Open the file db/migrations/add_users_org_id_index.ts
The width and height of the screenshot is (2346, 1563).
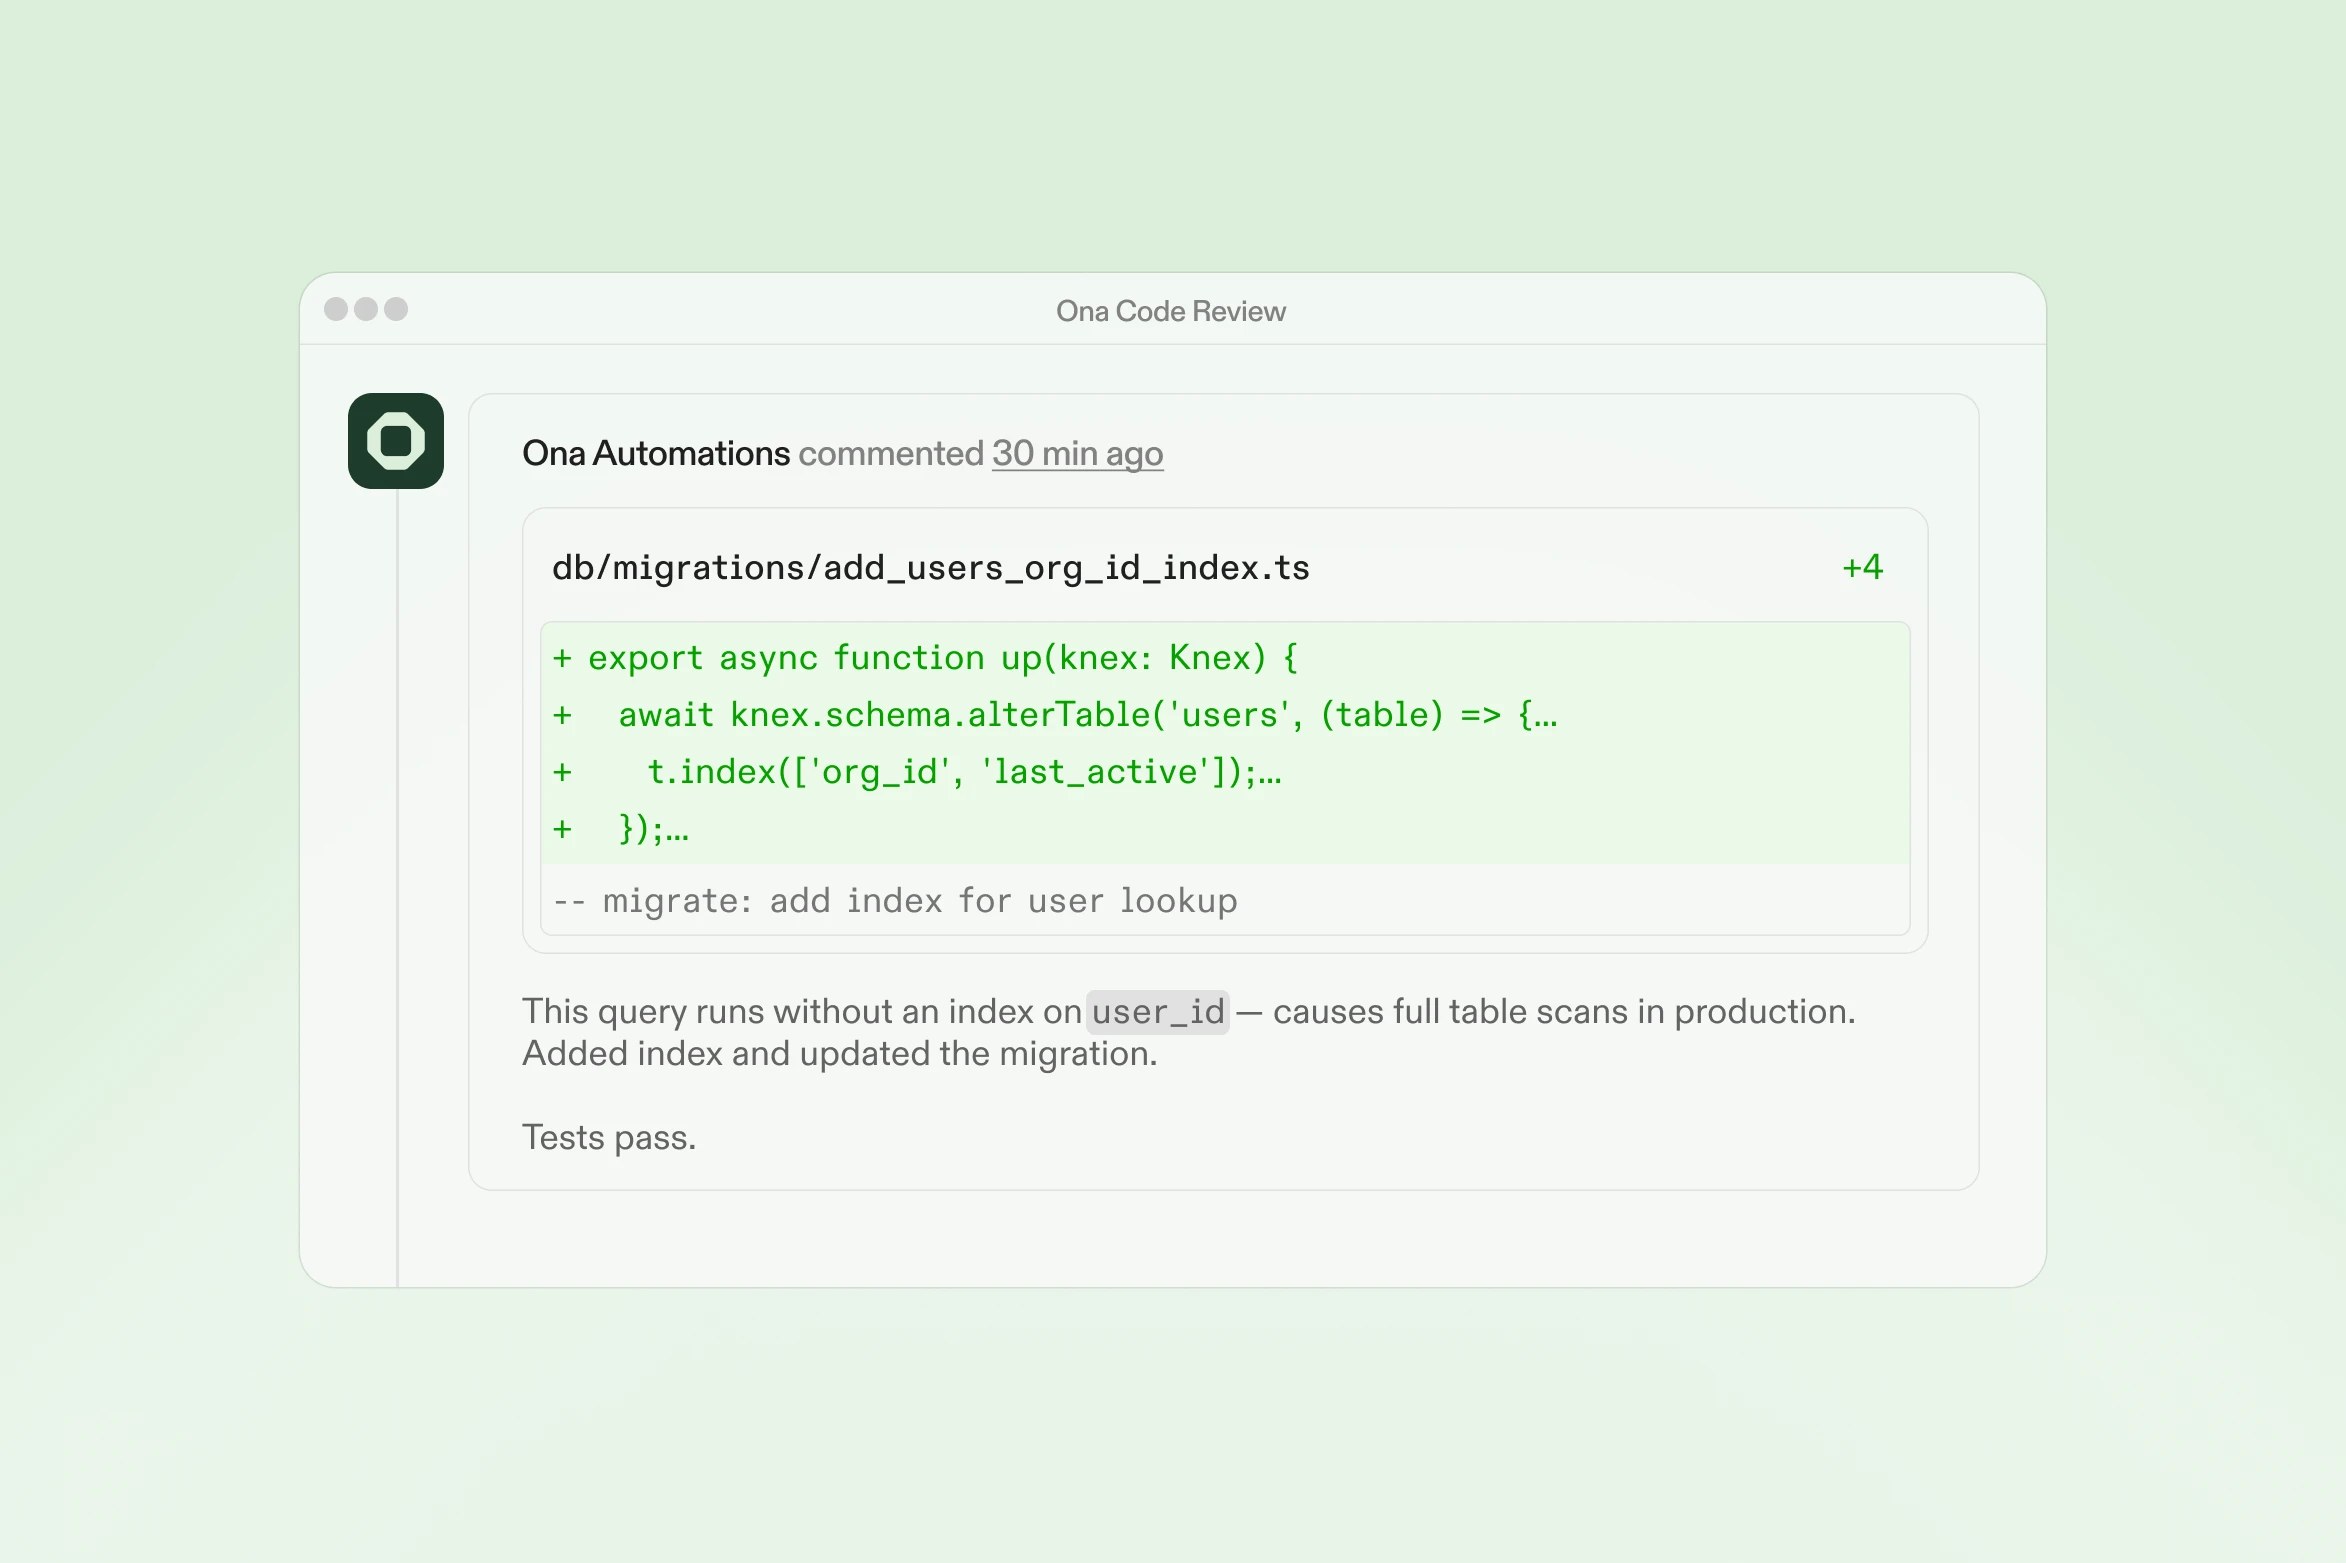[x=932, y=567]
